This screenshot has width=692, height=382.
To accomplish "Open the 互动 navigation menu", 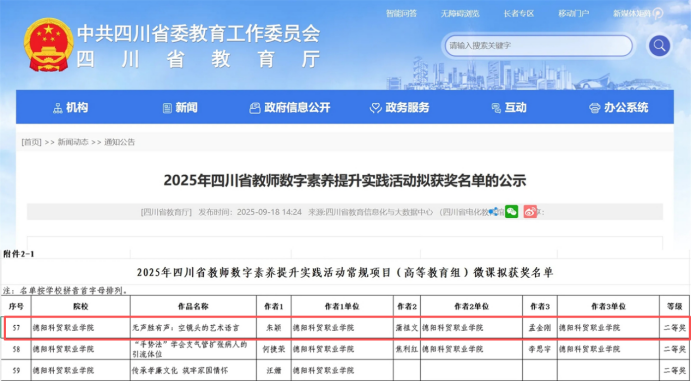I will tap(509, 108).
